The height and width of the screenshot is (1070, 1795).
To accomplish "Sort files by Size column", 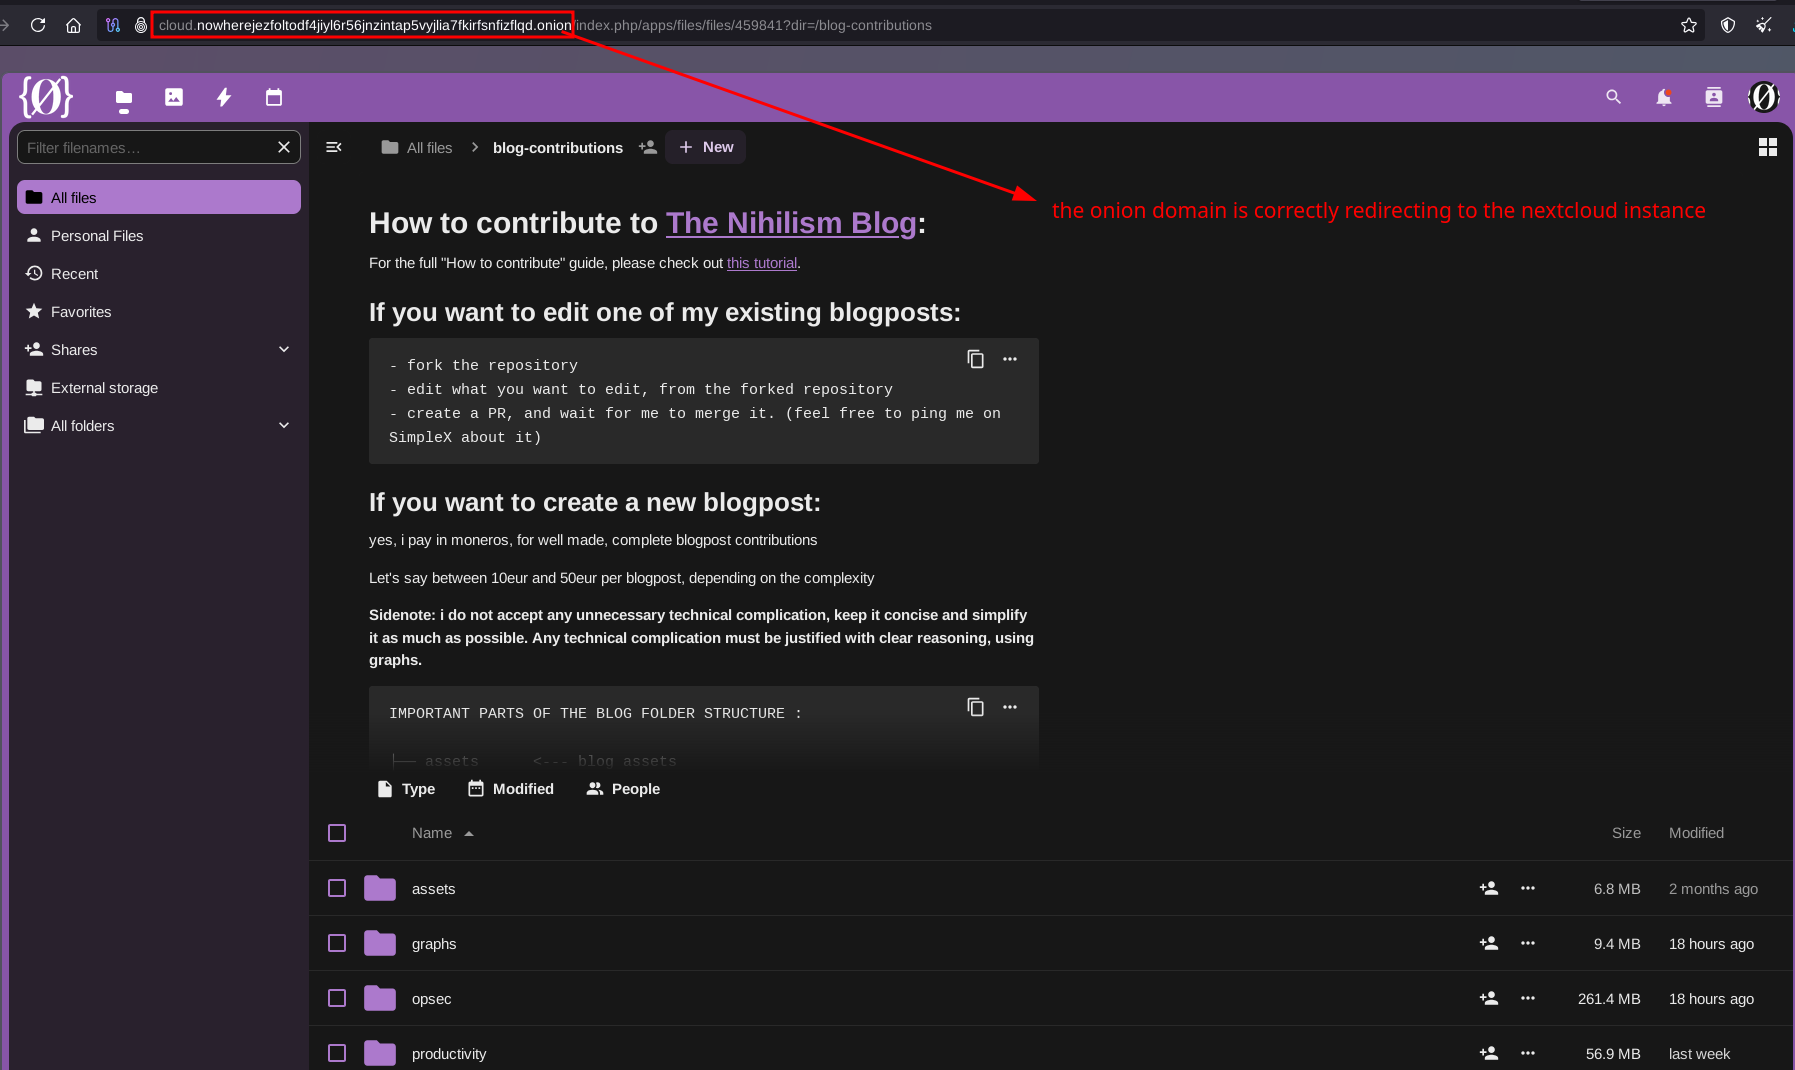I will 1626,833.
